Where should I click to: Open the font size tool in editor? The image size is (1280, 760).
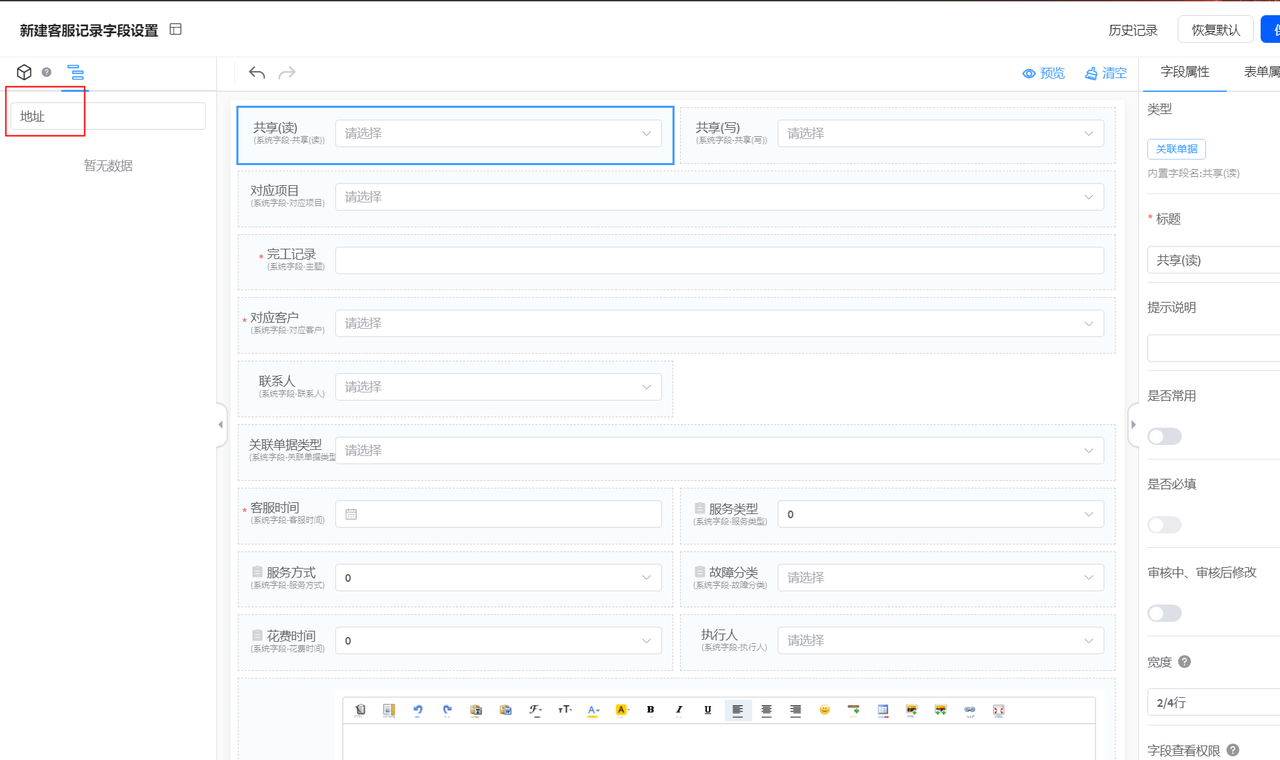pyautogui.click(x=564, y=710)
